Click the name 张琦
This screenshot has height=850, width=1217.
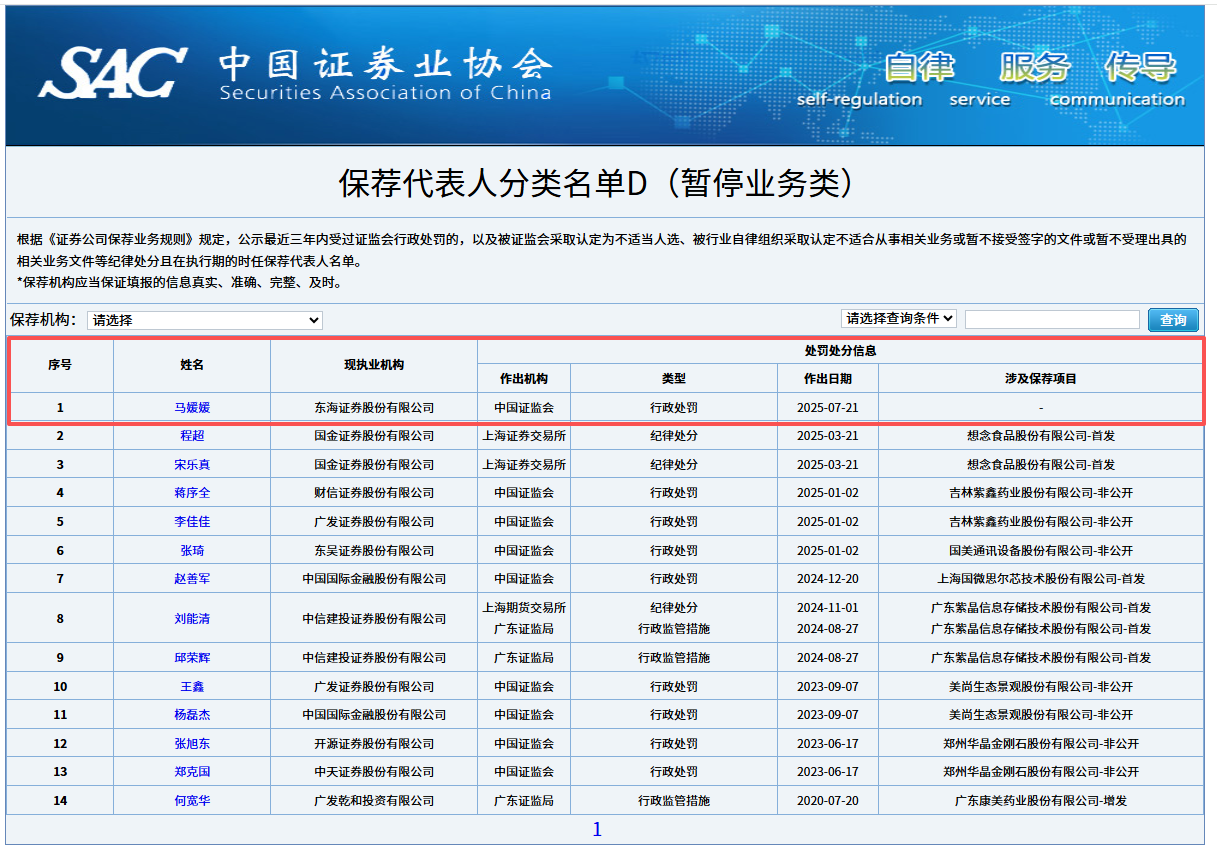click(x=192, y=551)
